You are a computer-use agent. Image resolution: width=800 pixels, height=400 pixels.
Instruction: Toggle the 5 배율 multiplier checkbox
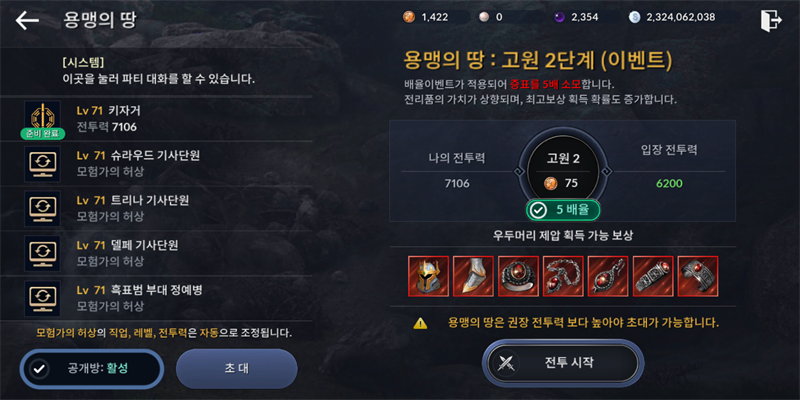coord(563,210)
